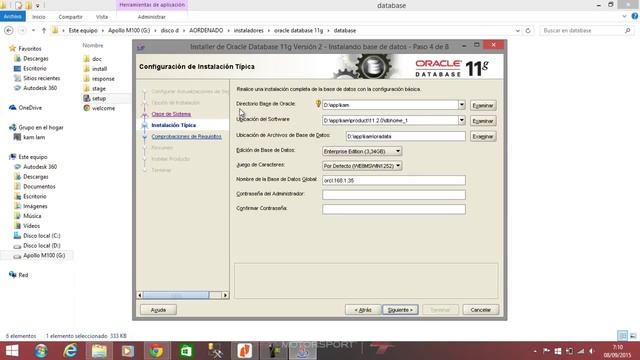640x360 pixels.
Task: Open the Archivo tab in File Explorer
Action: tap(13, 17)
